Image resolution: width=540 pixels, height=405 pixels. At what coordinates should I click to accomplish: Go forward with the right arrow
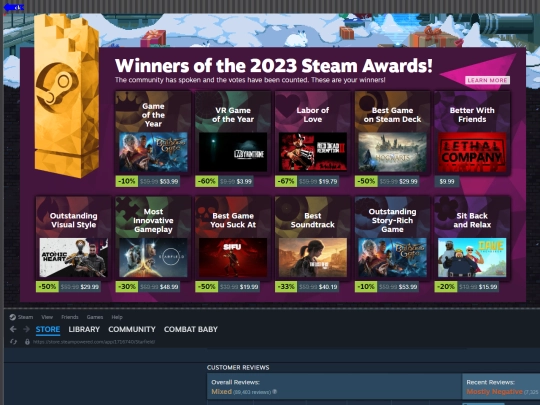(27, 329)
